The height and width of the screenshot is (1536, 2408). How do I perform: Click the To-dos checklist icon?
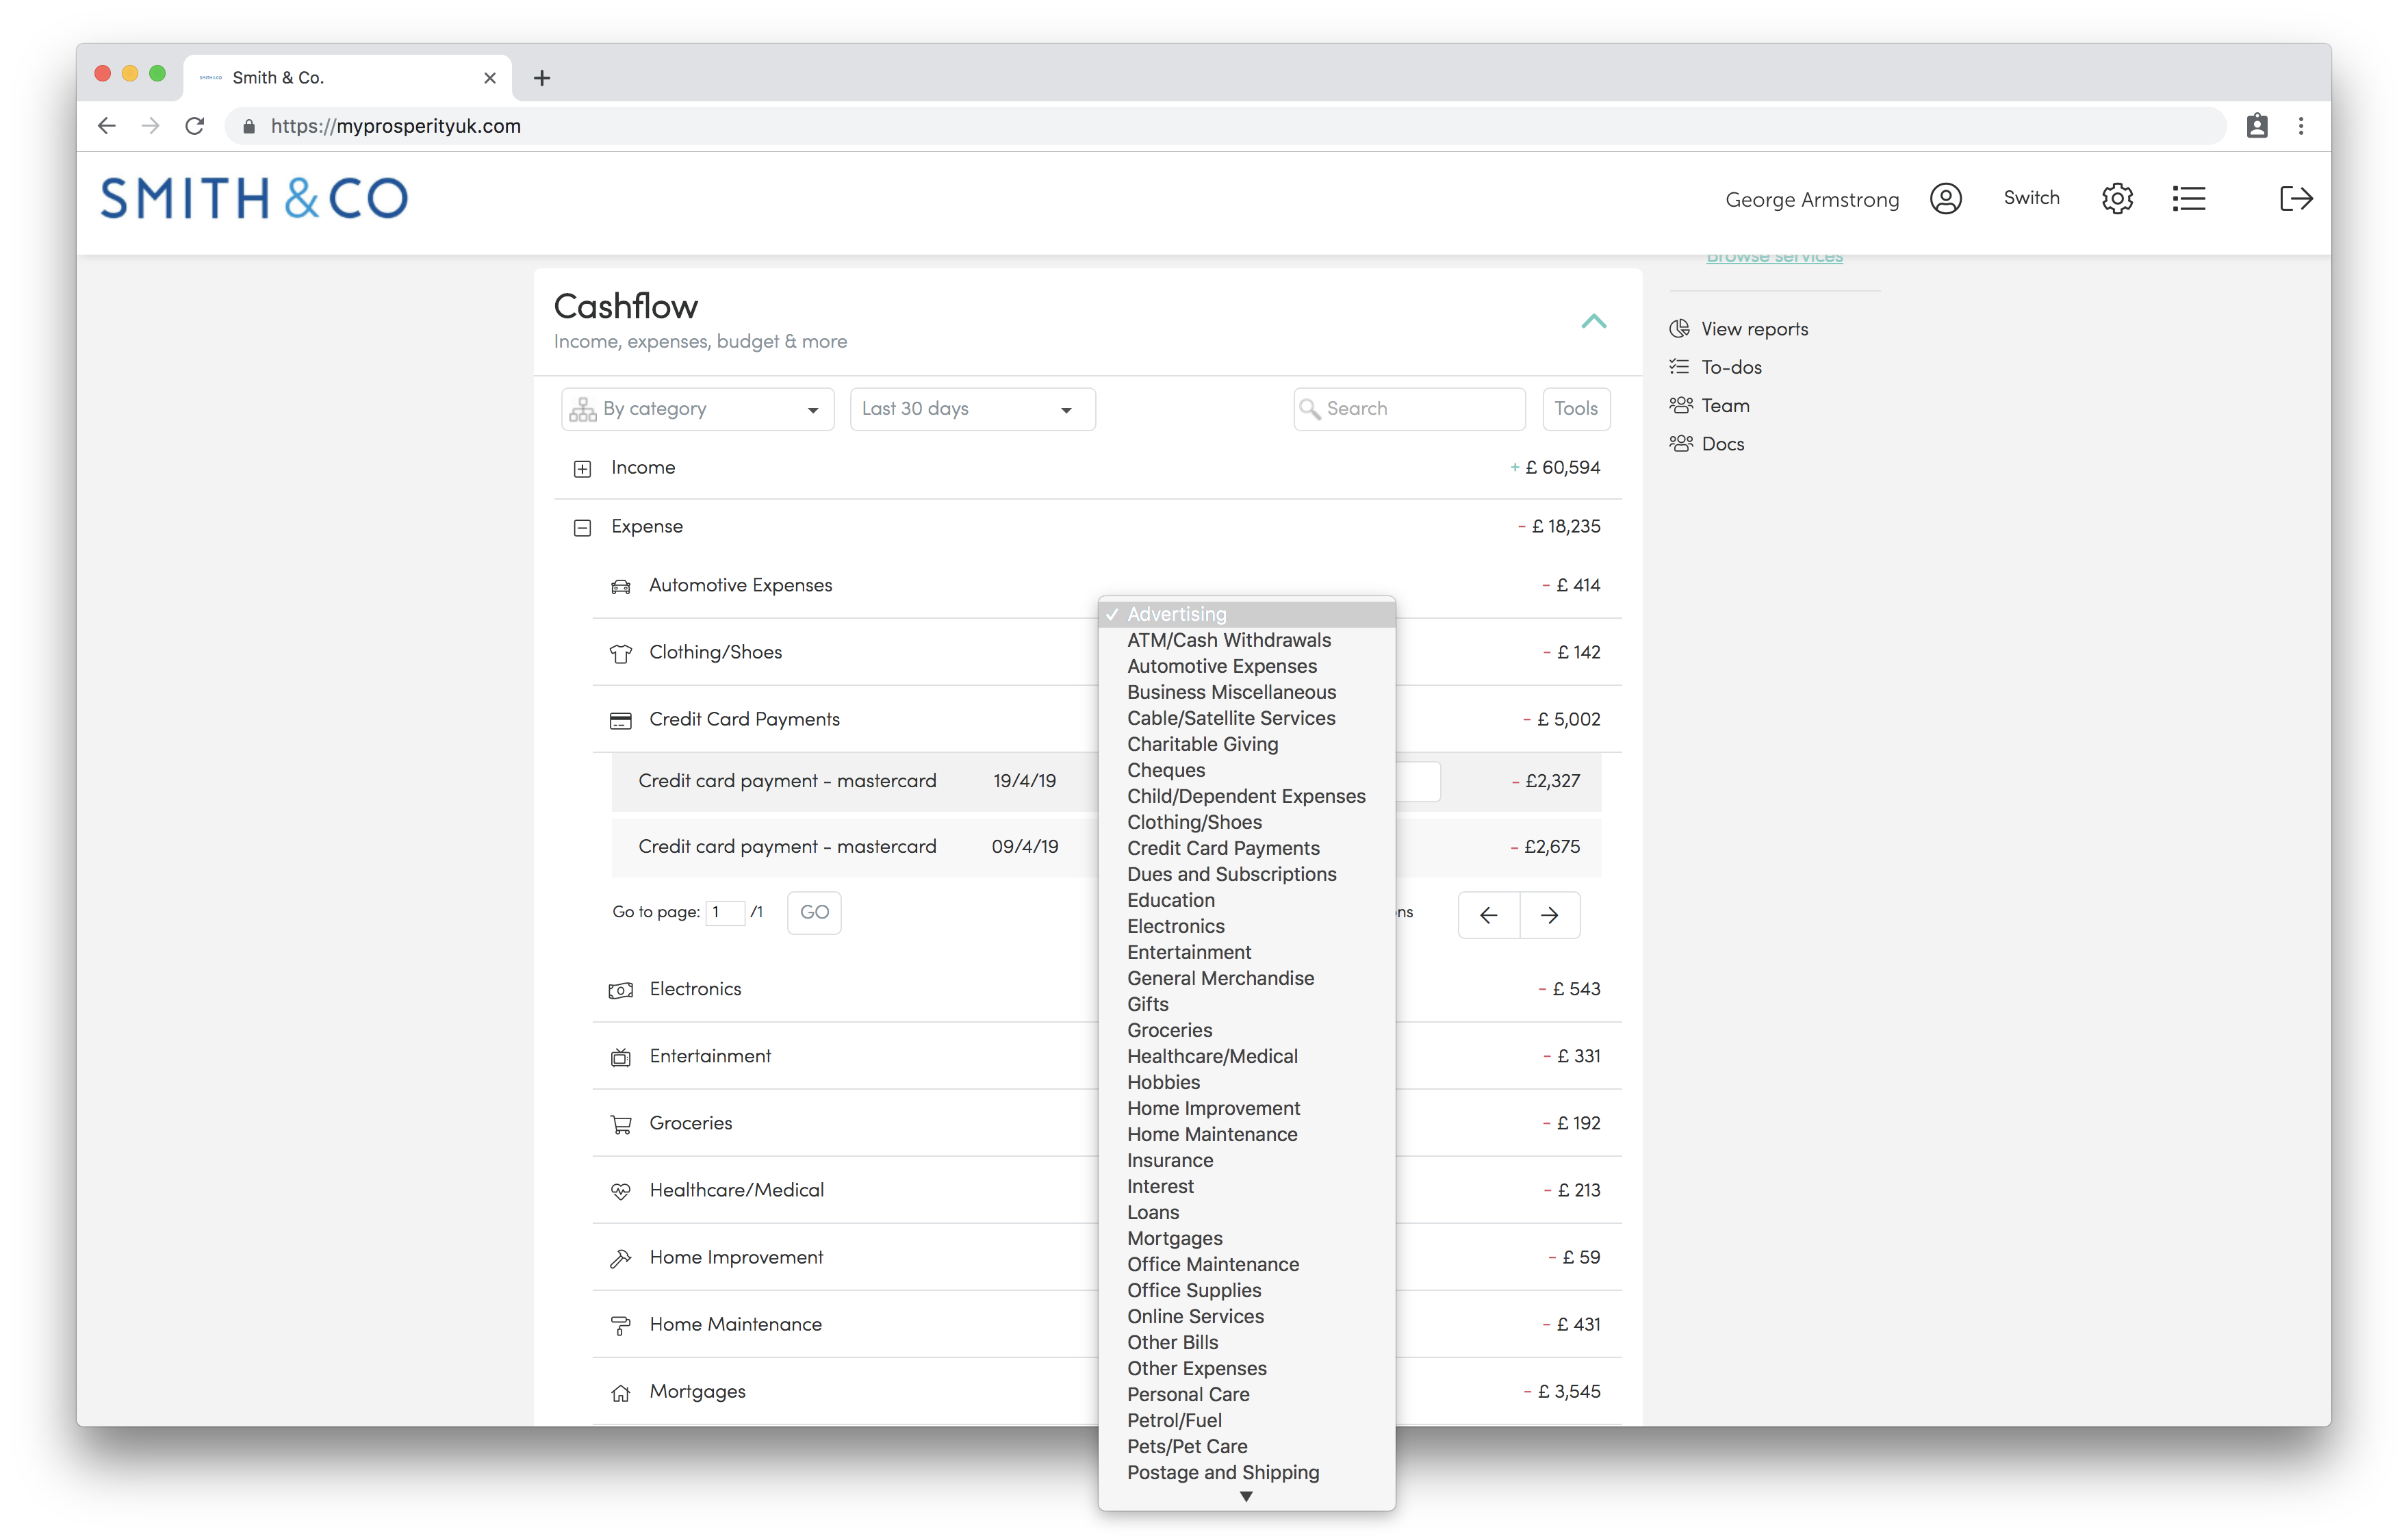pos(1680,366)
